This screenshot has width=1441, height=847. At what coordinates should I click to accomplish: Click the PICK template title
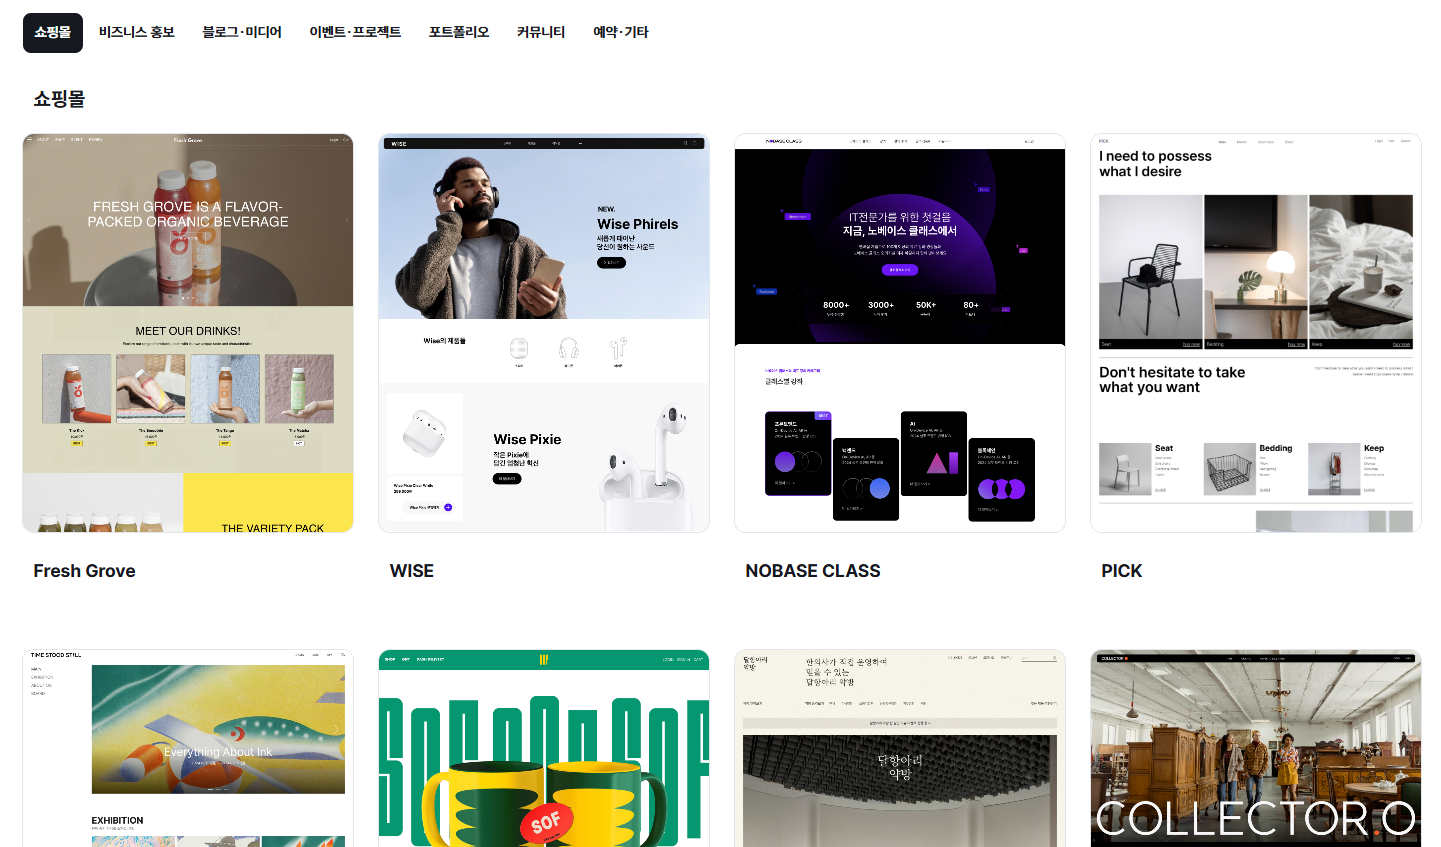pyautogui.click(x=1122, y=571)
